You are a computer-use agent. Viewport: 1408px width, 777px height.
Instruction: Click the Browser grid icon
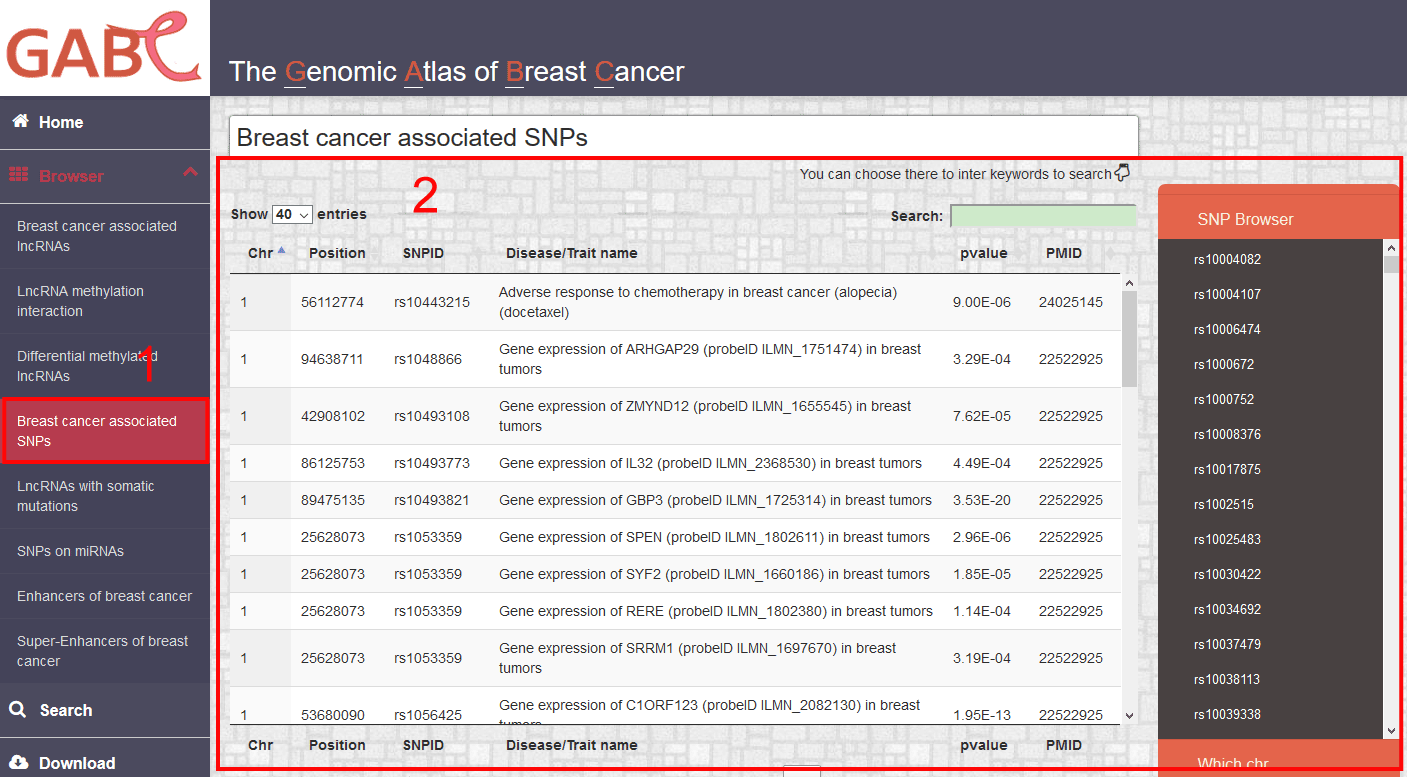click(19, 175)
